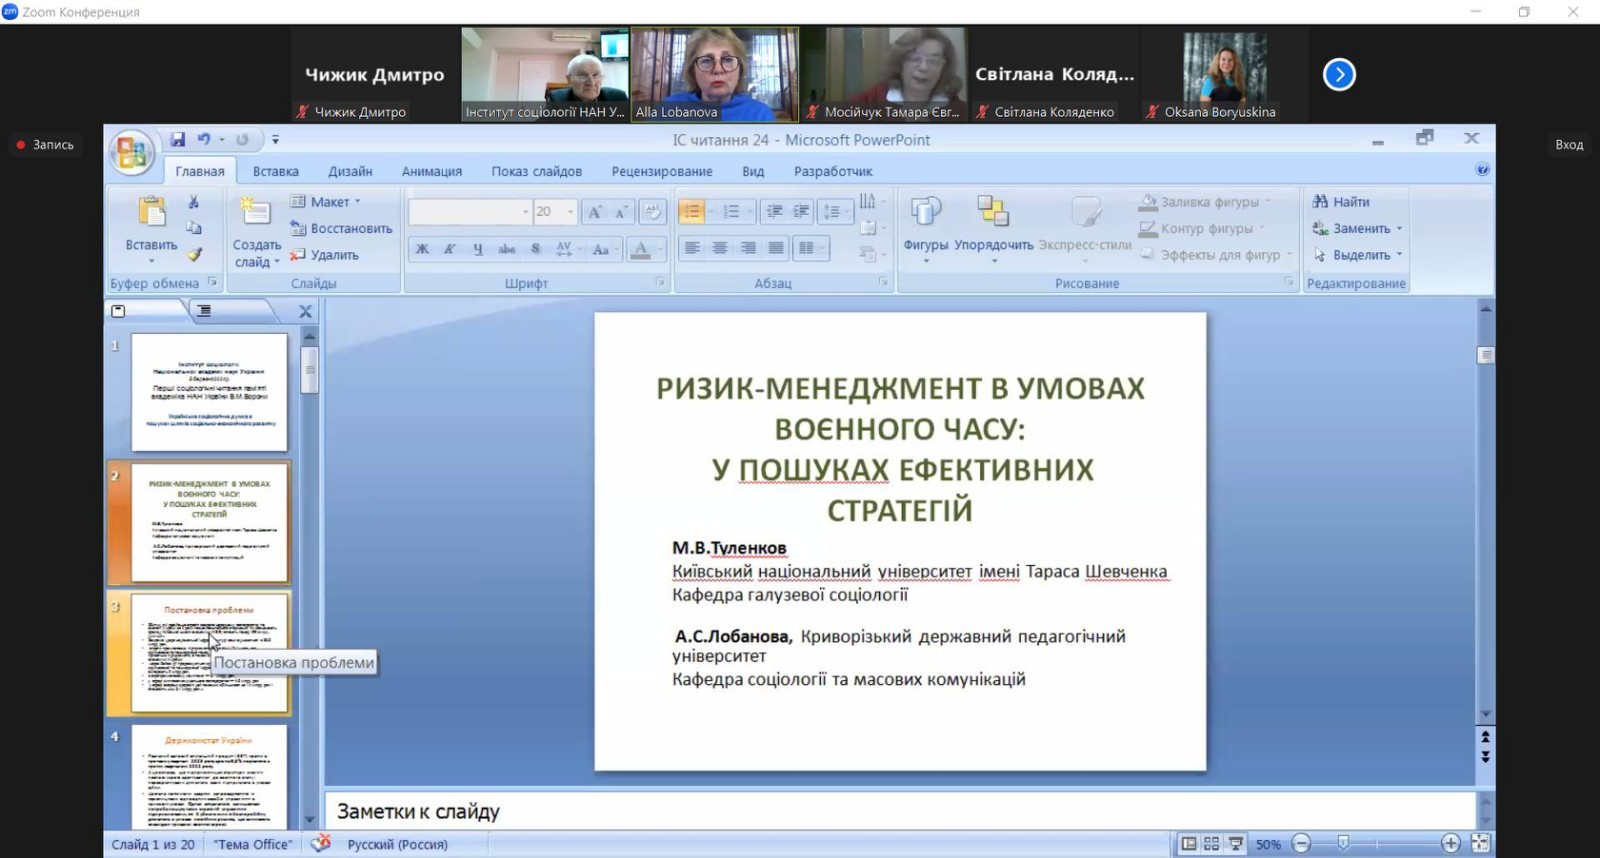Toggle bold Ж formatting
This screenshot has height=858, width=1600.
422,249
